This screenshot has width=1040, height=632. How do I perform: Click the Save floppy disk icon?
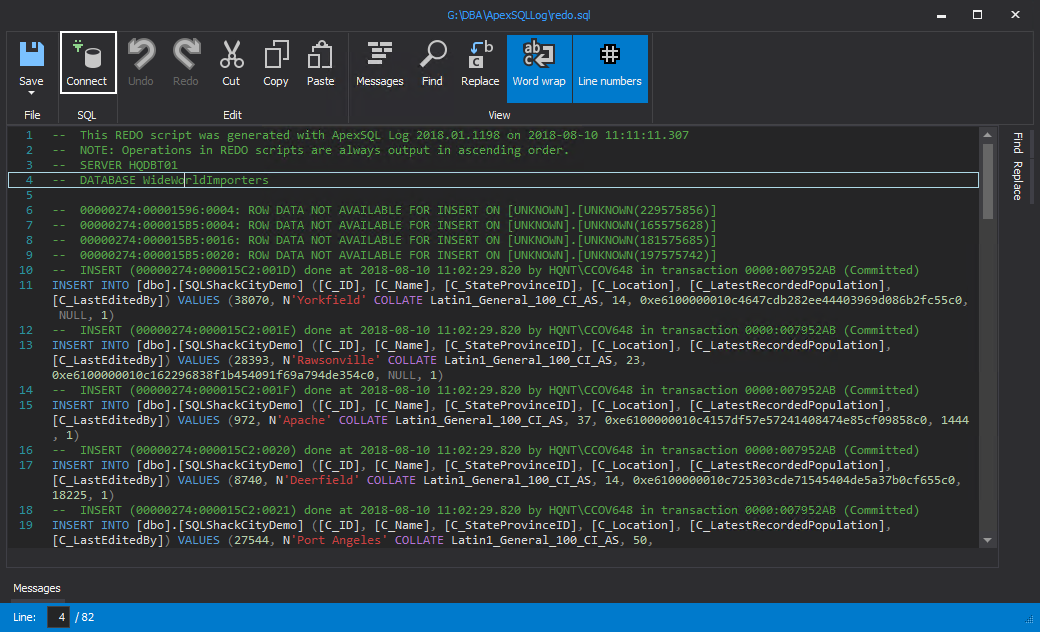click(x=32, y=54)
